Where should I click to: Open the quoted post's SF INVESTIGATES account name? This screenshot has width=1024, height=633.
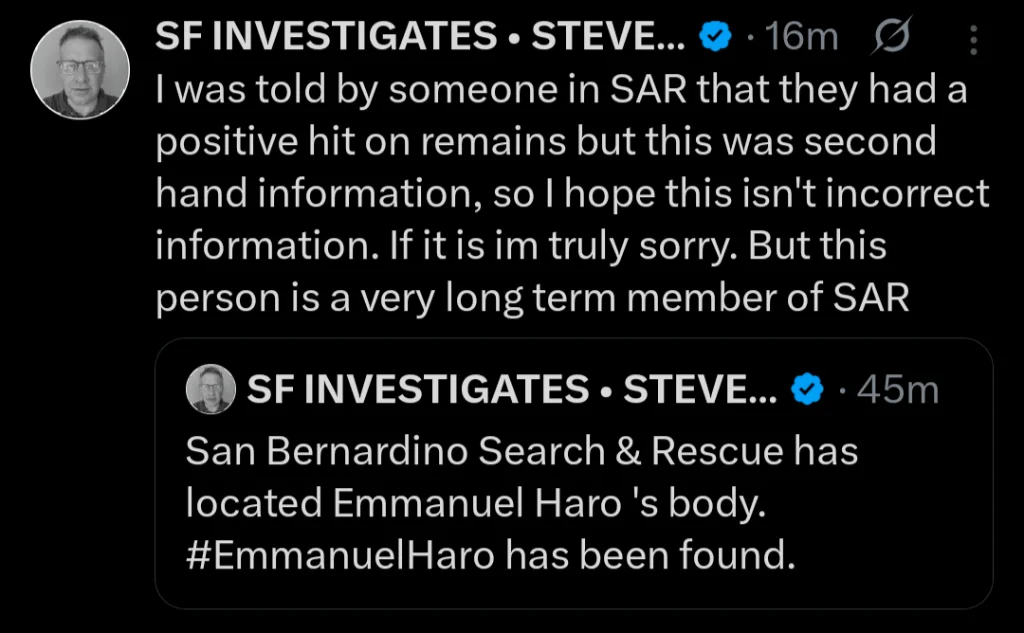(x=511, y=388)
